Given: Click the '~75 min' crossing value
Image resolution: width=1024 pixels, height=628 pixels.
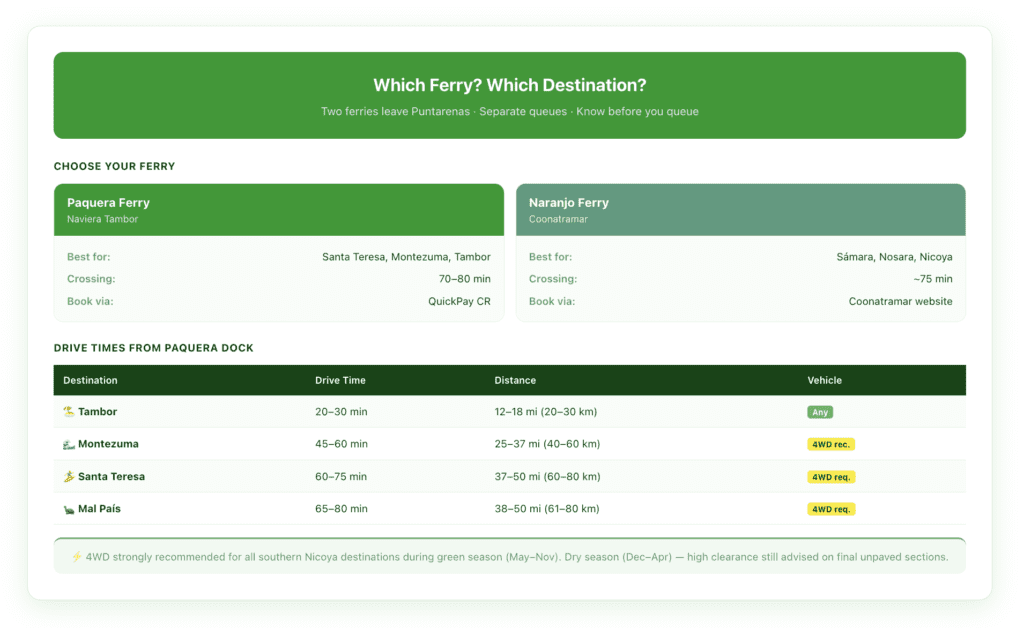Looking at the screenshot, I should click(x=933, y=279).
